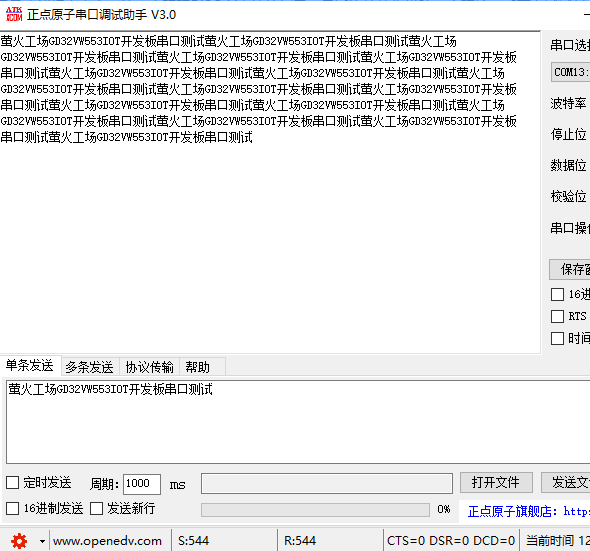Click the 波特率 baud rate label
The image size is (590, 551).
coord(568,103)
